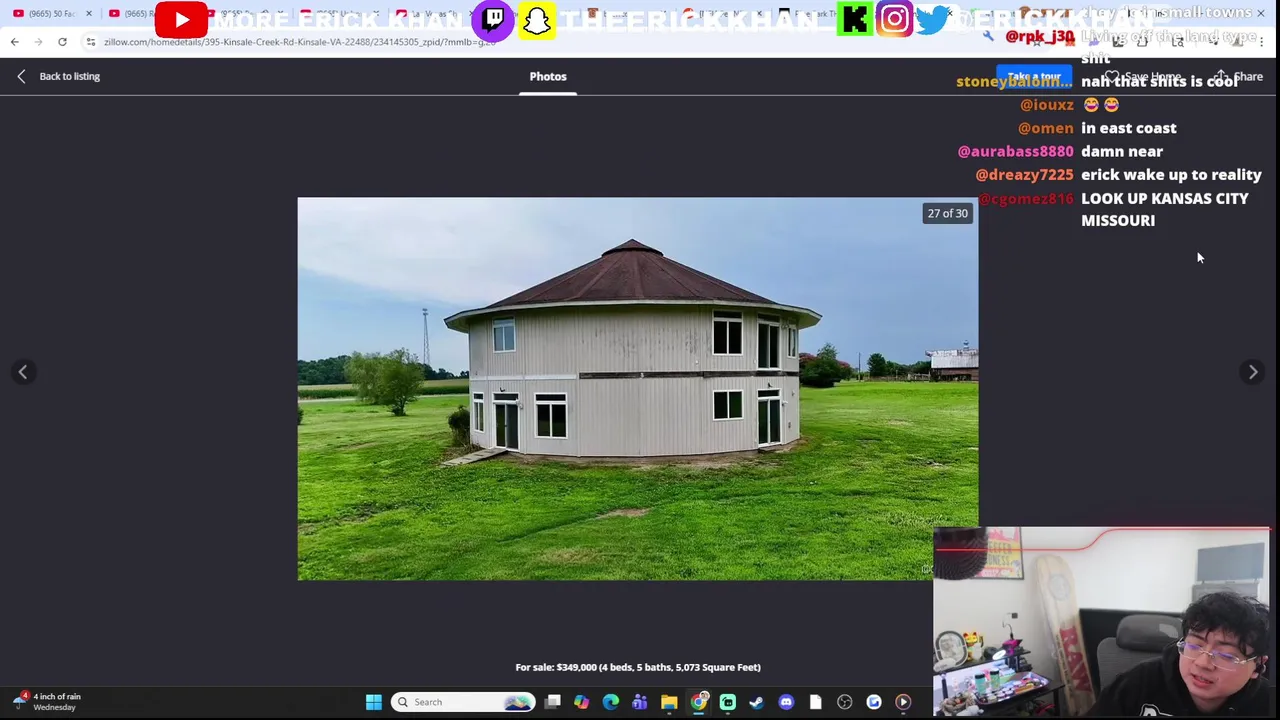The height and width of the screenshot is (720, 1280).
Task: Click the browser back arrow
Action: click(x=15, y=42)
